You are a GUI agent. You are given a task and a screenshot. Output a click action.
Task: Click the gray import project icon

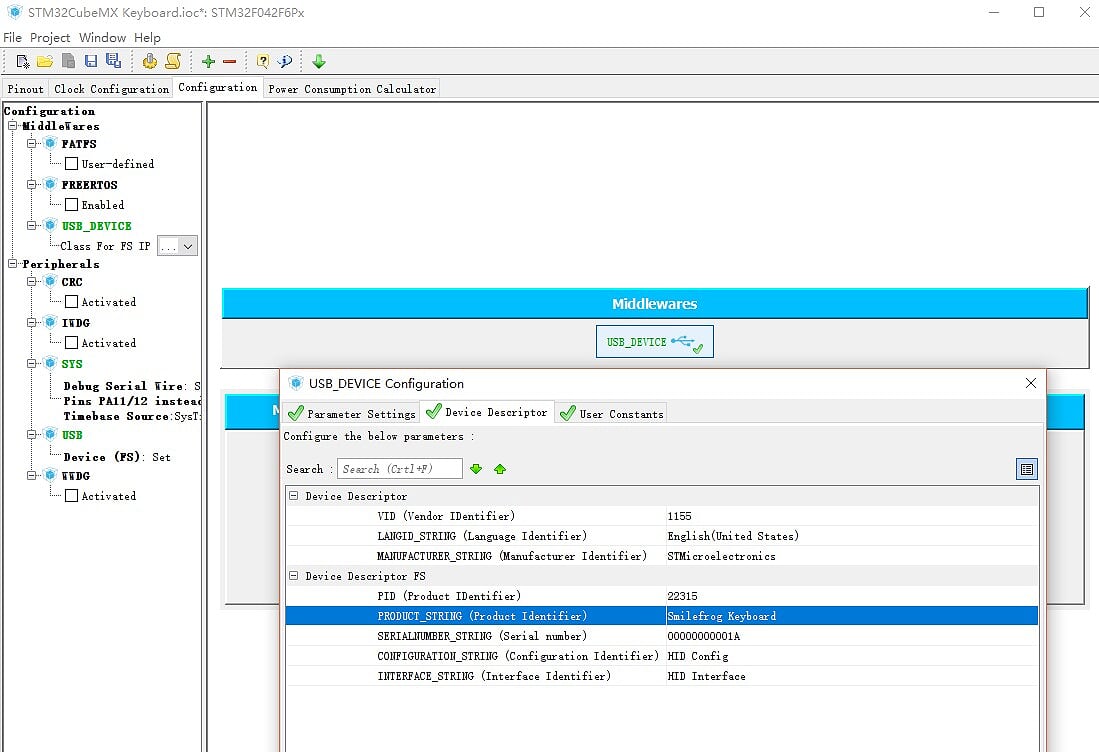[68, 62]
